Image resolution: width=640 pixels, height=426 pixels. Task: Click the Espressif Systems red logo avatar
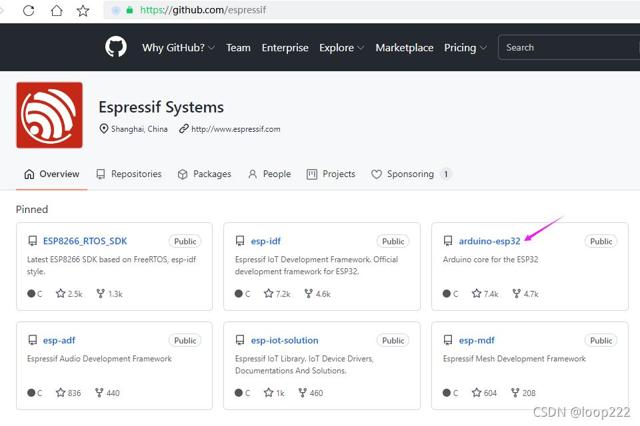(x=49, y=115)
